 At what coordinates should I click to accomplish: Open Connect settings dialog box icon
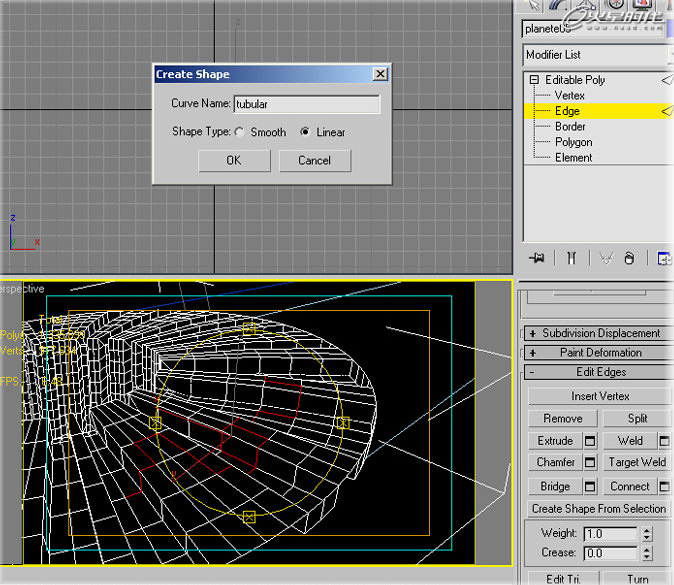click(x=664, y=487)
